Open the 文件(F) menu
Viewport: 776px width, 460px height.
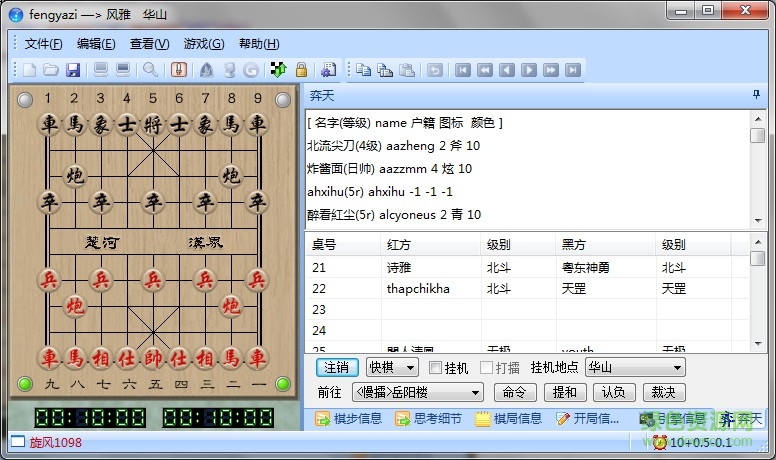pos(44,44)
